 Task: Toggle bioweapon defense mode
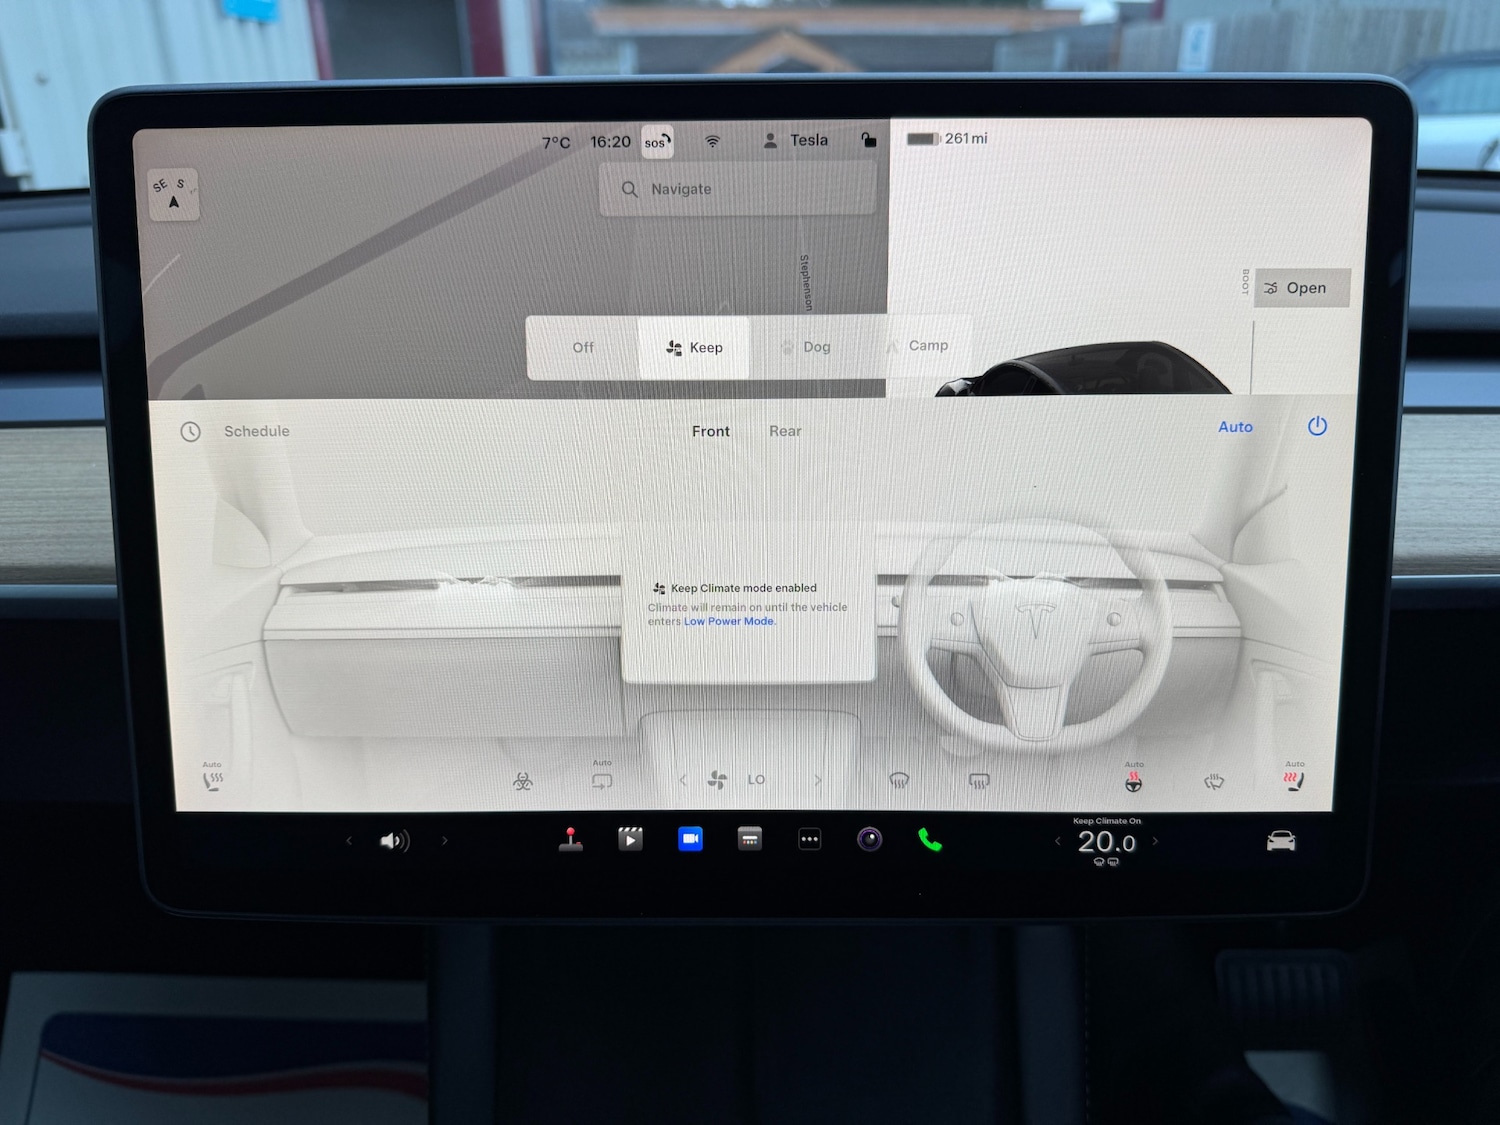(523, 781)
